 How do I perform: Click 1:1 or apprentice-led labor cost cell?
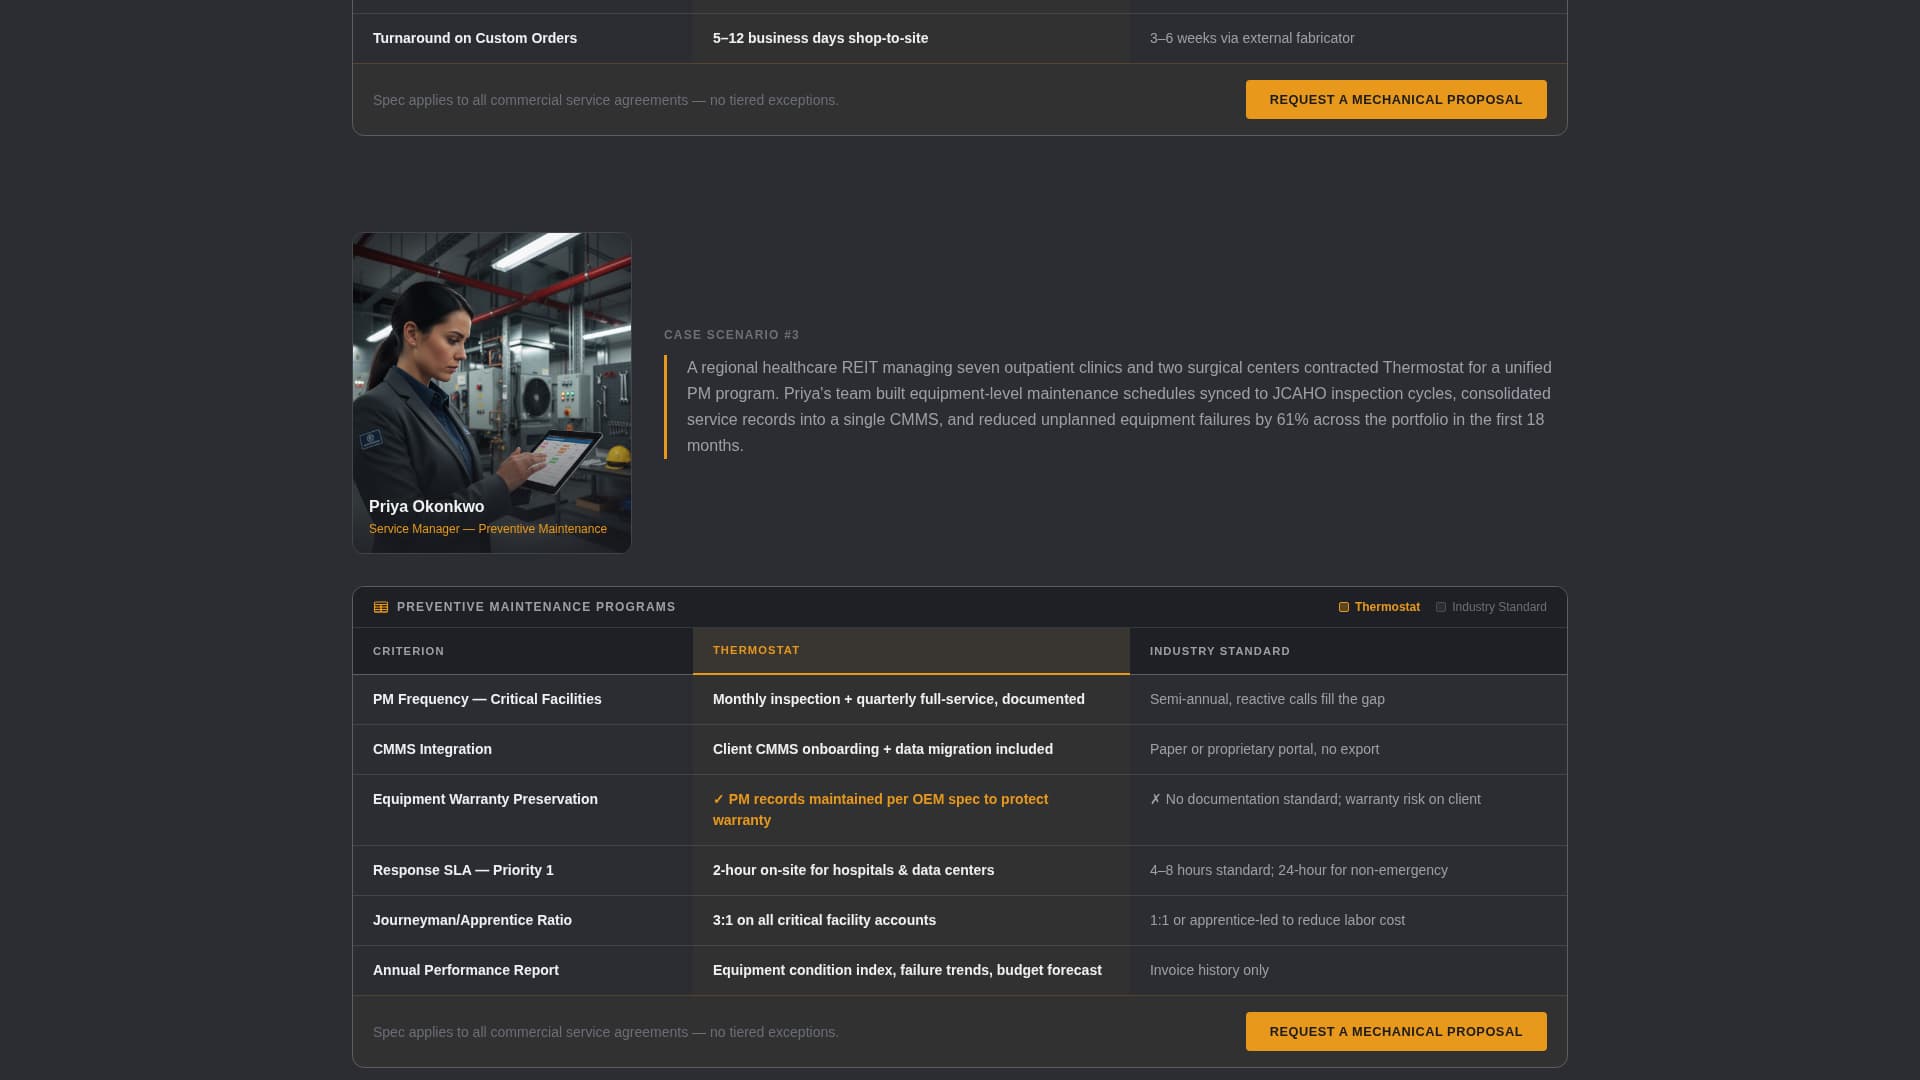pos(1348,920)
